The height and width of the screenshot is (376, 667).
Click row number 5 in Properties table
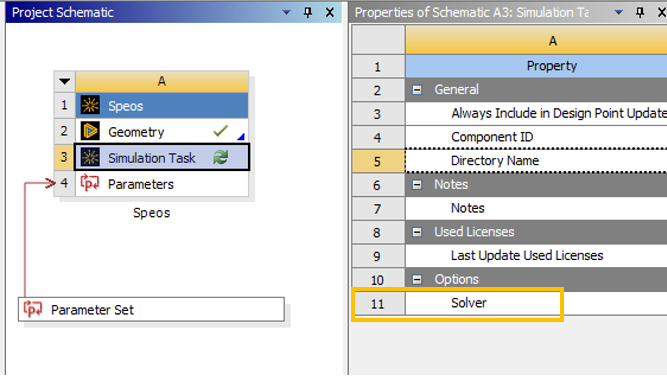[378, 161]
